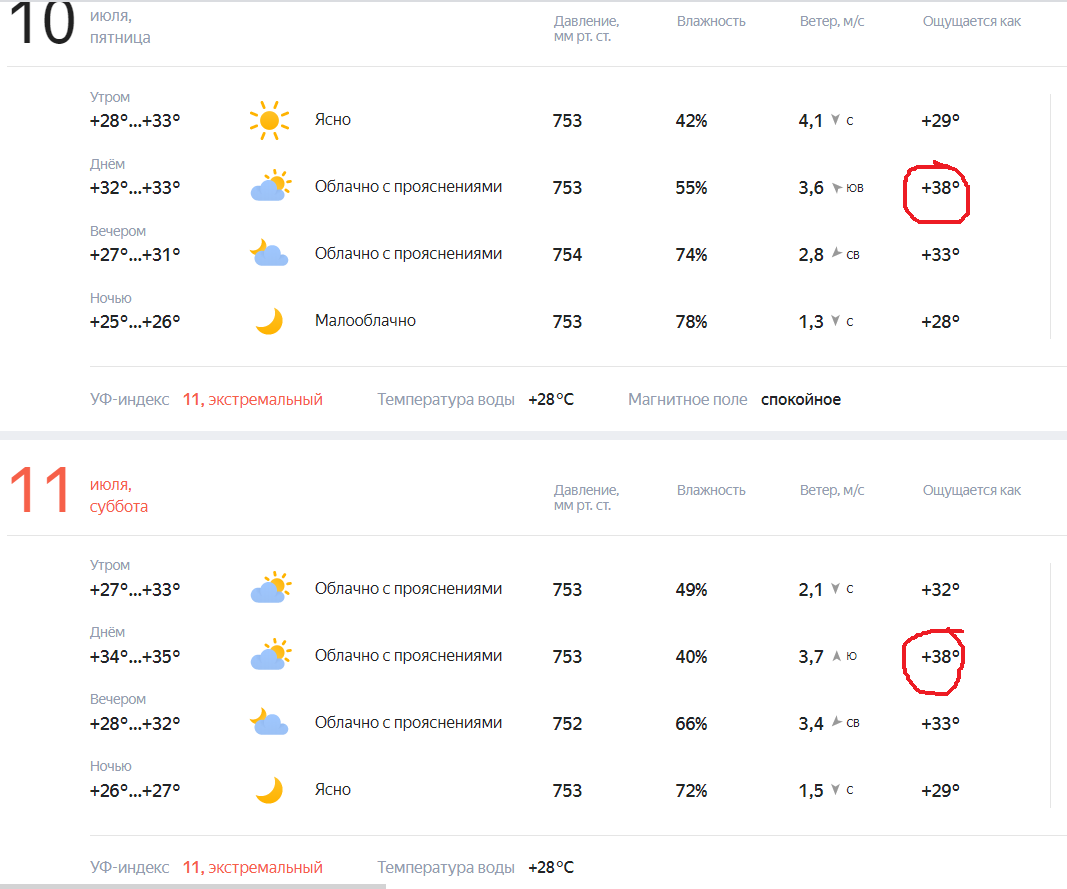Click the wind direction arrow beside 3,7 ю

pyautogui.click(x=836, y=656)
